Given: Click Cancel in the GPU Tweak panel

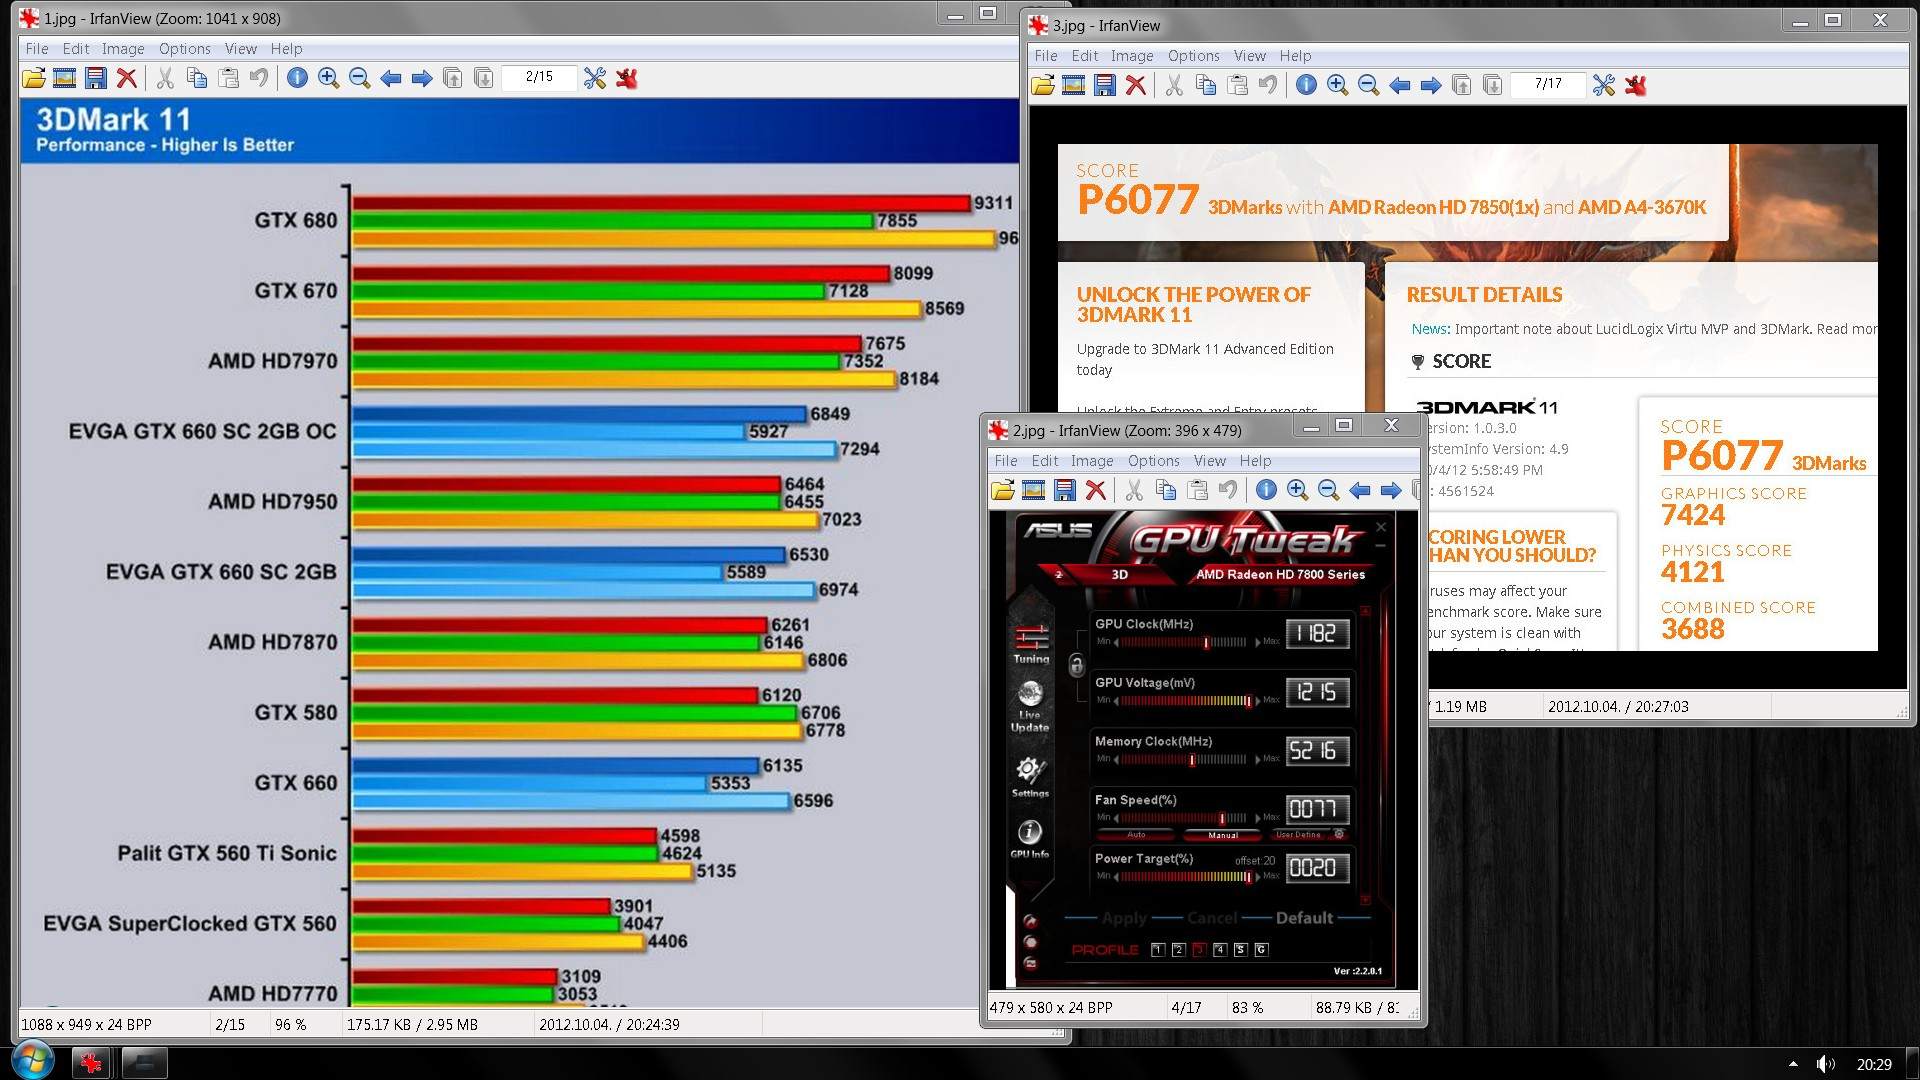Looking at the screenshot, I should pos(1212,918).
